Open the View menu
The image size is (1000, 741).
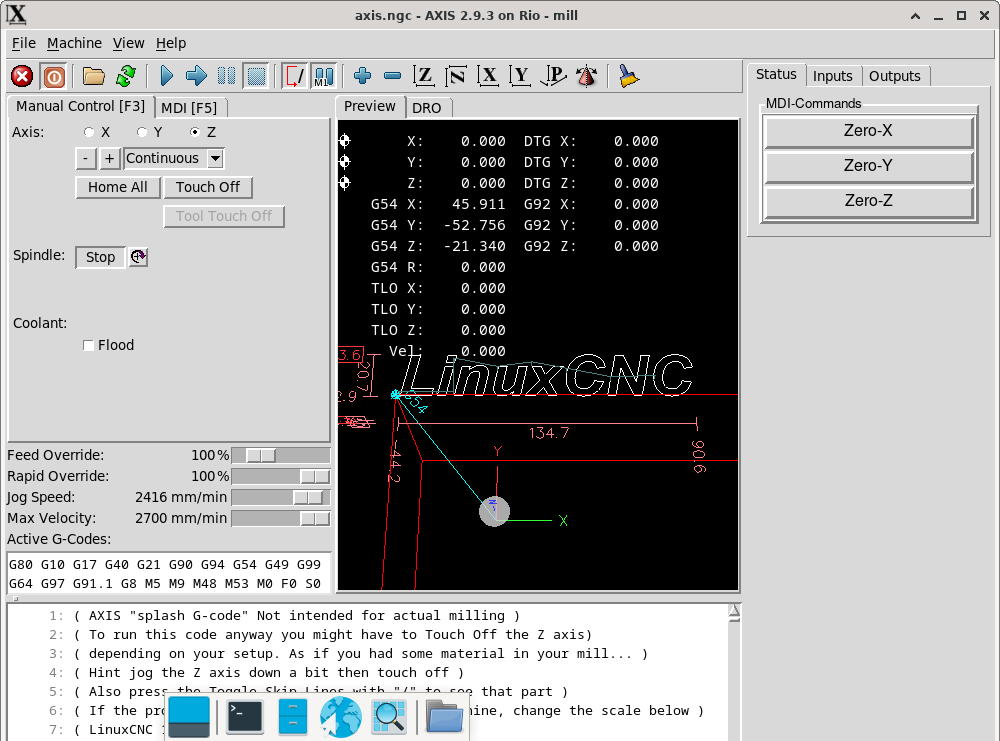point(128,43)
